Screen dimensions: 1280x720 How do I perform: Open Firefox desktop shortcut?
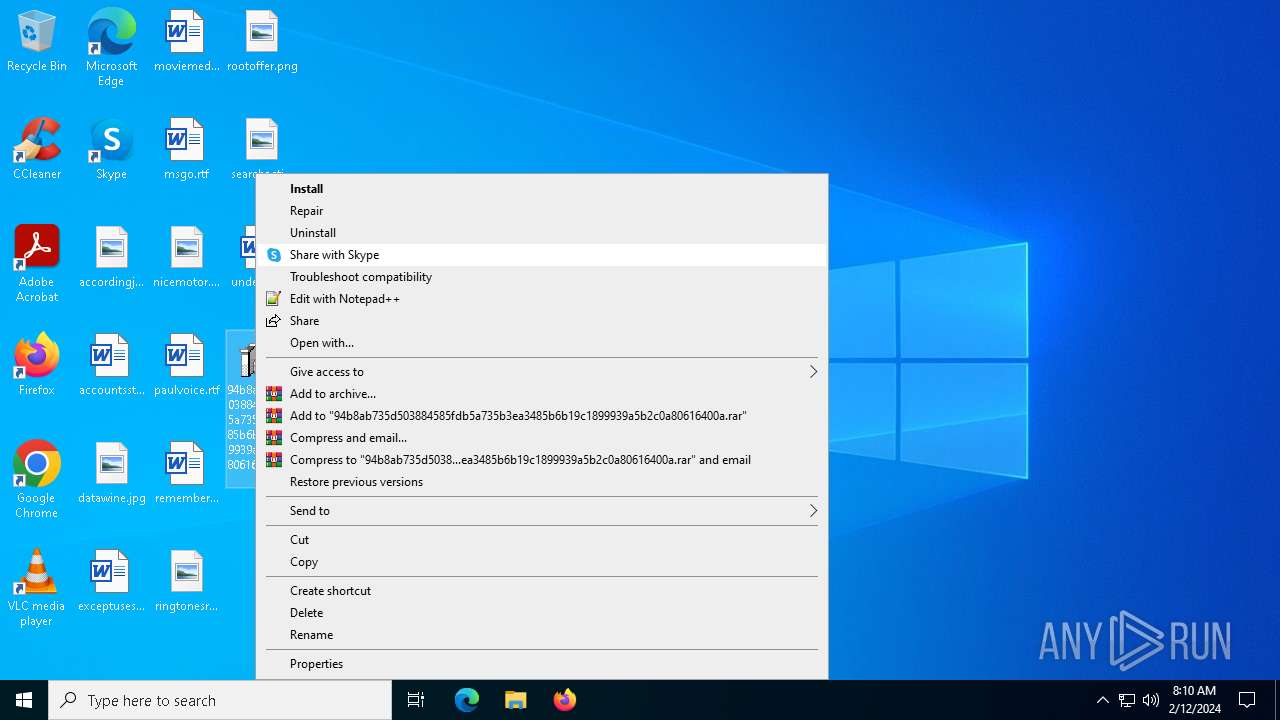click(37, 366)
